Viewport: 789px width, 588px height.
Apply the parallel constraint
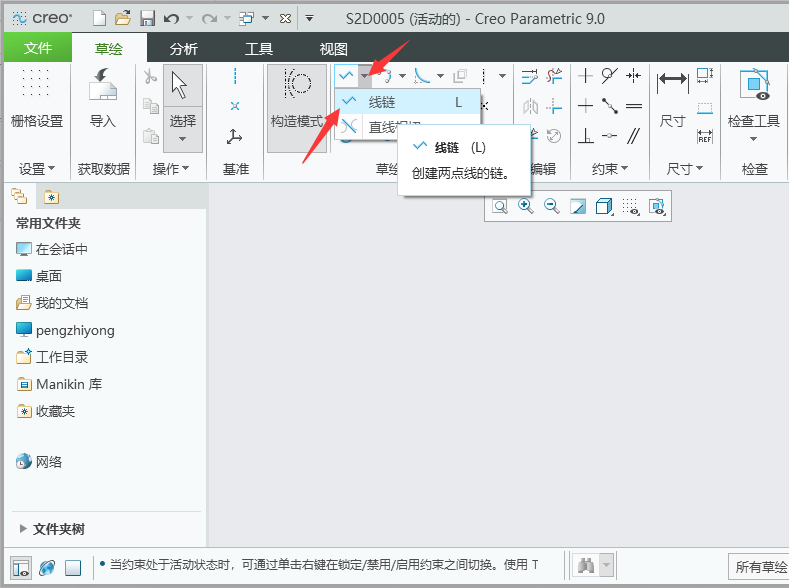[x=634, y=136]
